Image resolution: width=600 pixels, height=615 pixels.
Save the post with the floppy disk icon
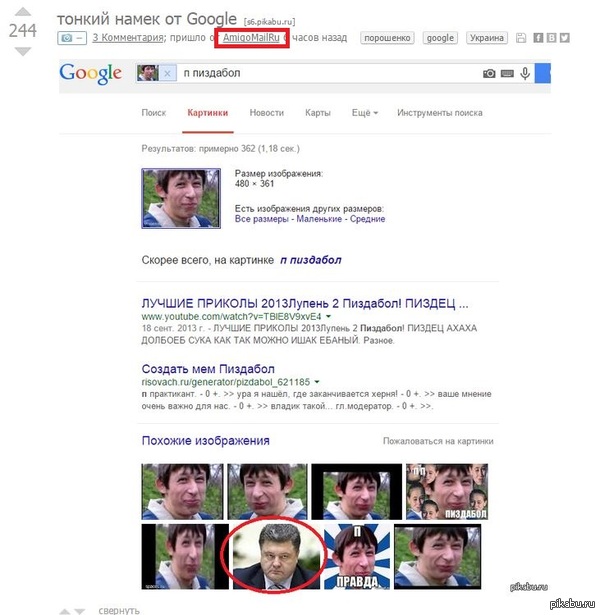click(x=521, y=38)
